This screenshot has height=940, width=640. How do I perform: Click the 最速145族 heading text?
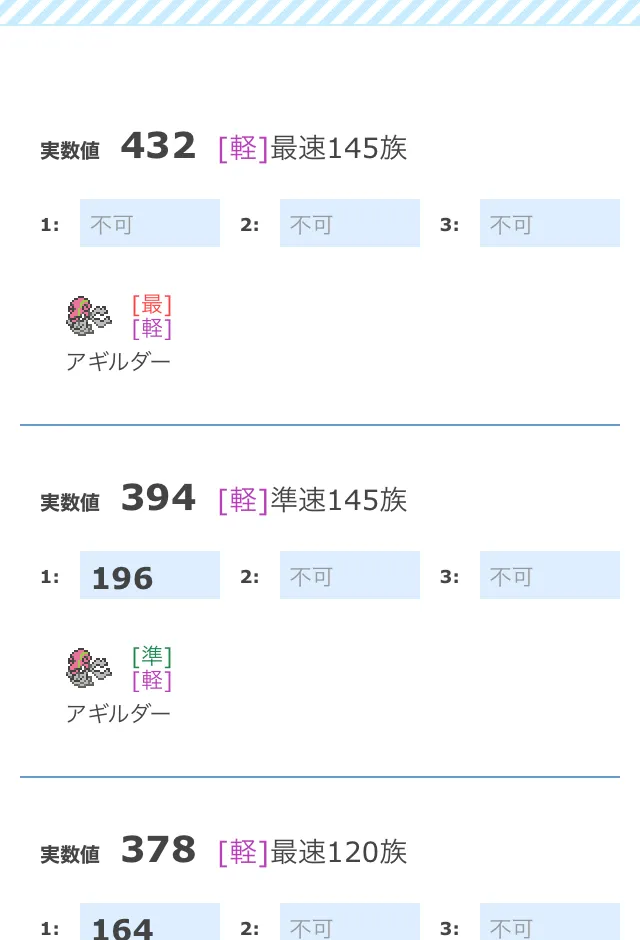tap(339, 148)
